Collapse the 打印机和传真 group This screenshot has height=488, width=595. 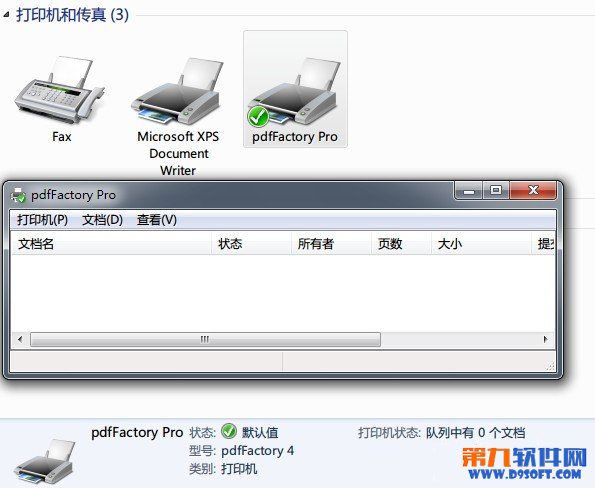point(6,14)
